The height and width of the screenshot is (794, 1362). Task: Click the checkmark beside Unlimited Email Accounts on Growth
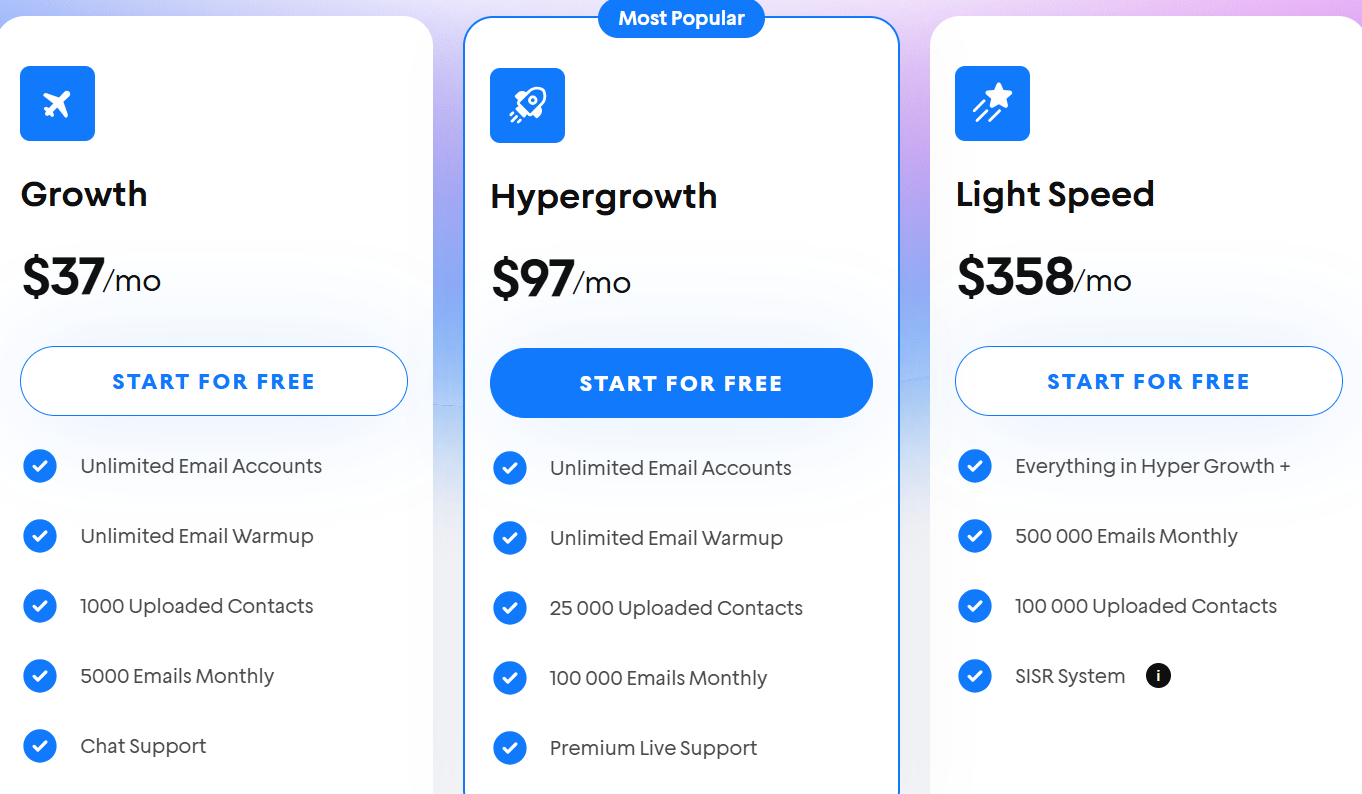point(40,466)
